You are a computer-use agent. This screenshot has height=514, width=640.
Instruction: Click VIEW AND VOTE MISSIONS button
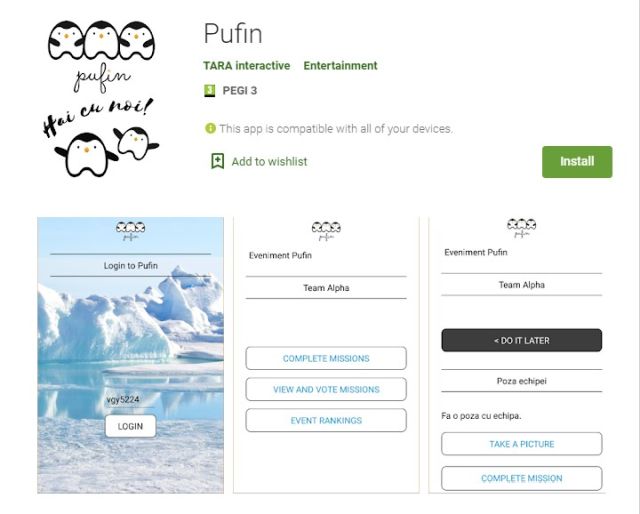(326, 389)
